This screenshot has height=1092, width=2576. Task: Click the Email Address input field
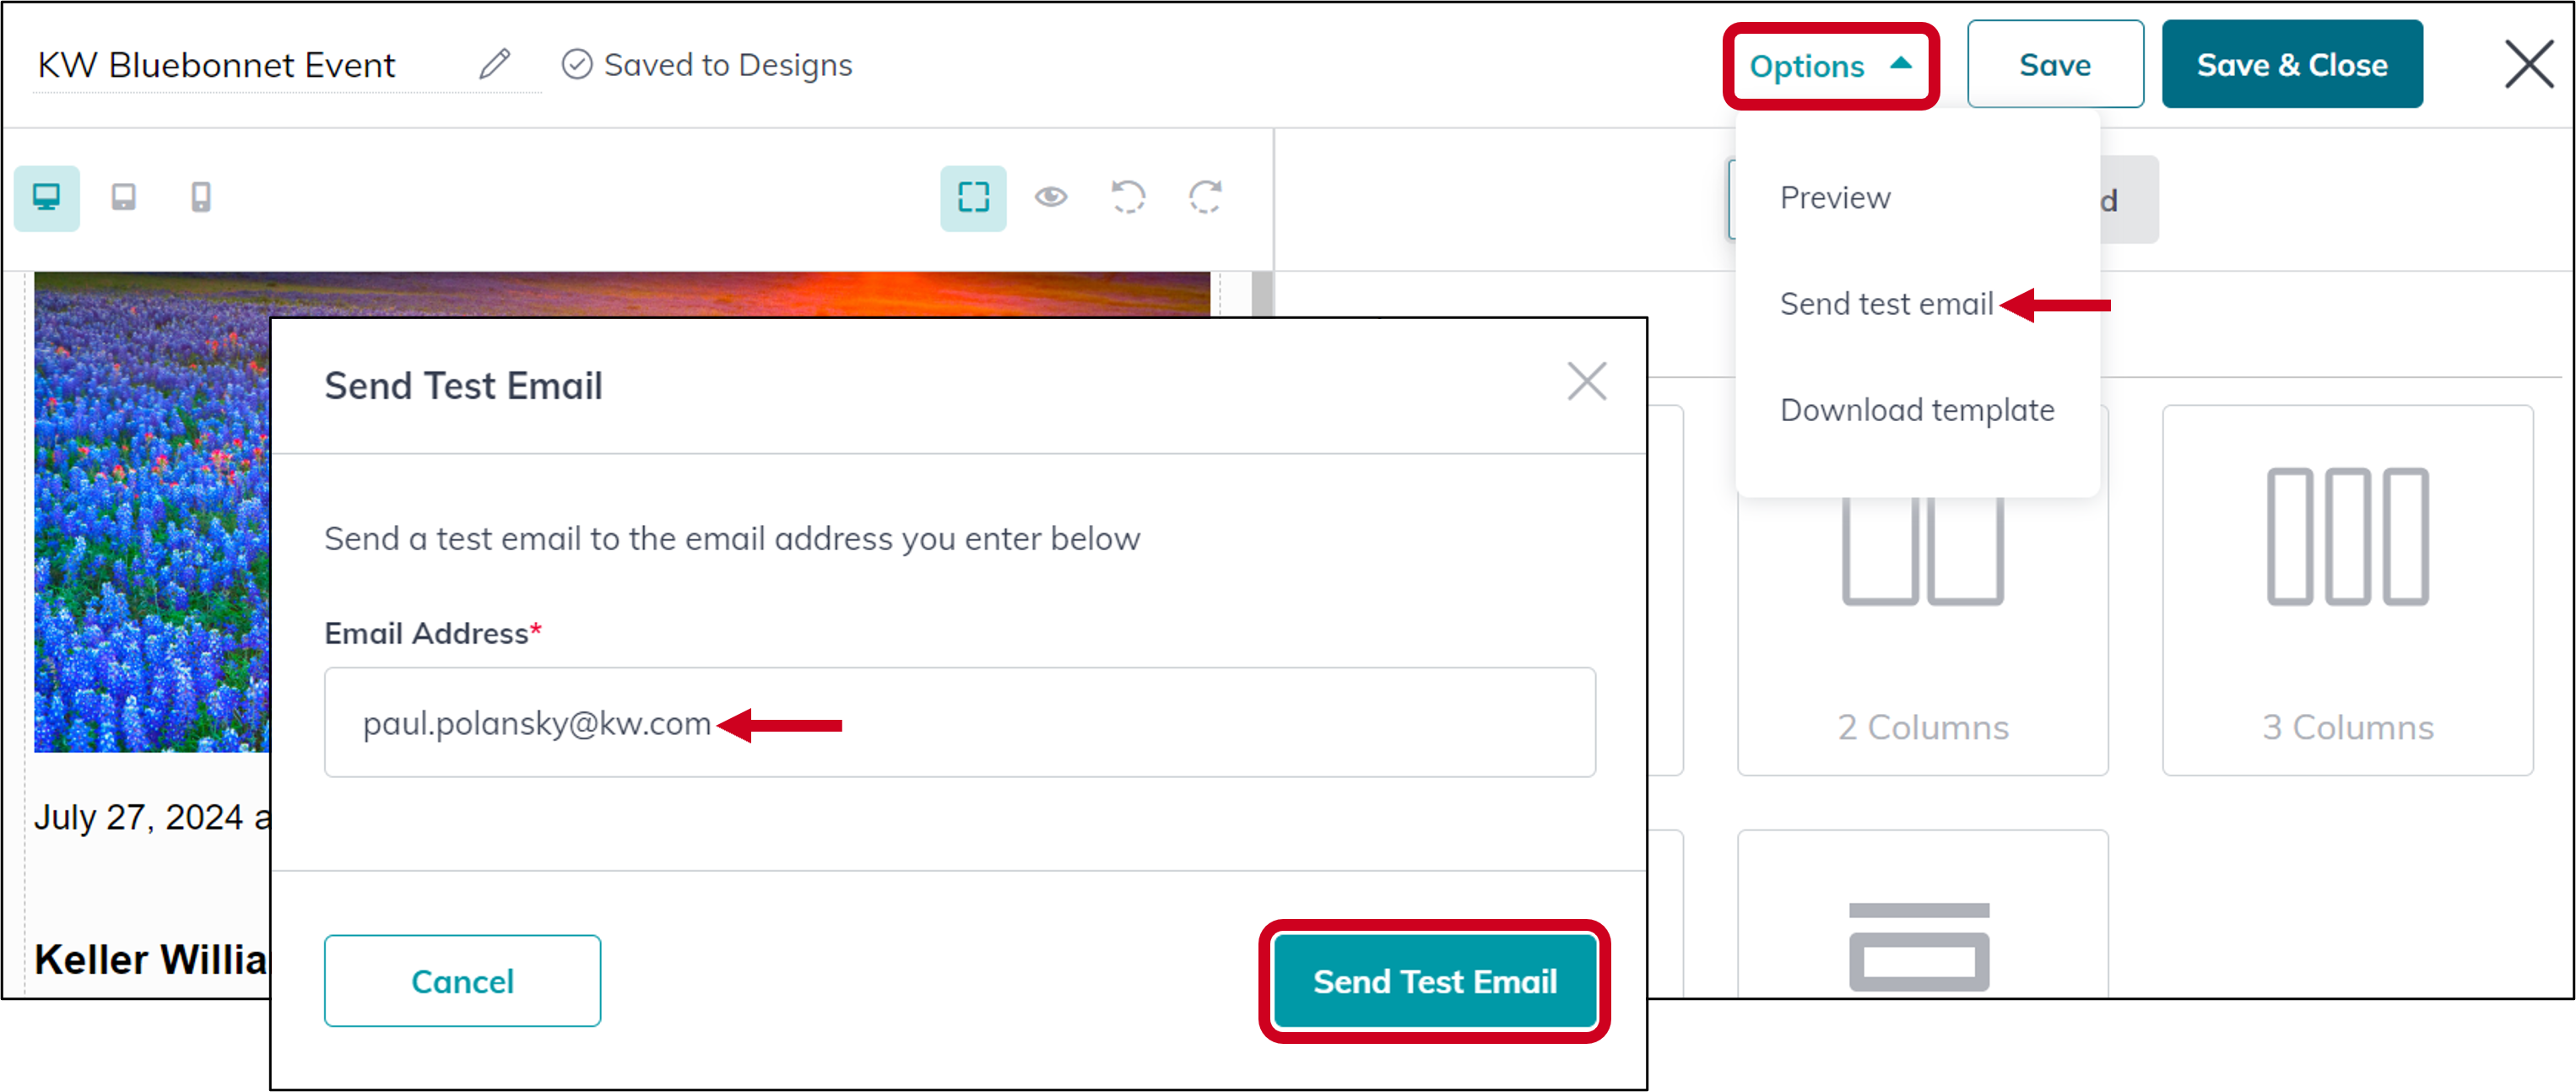pyautogui.click(x=958, y=722)
